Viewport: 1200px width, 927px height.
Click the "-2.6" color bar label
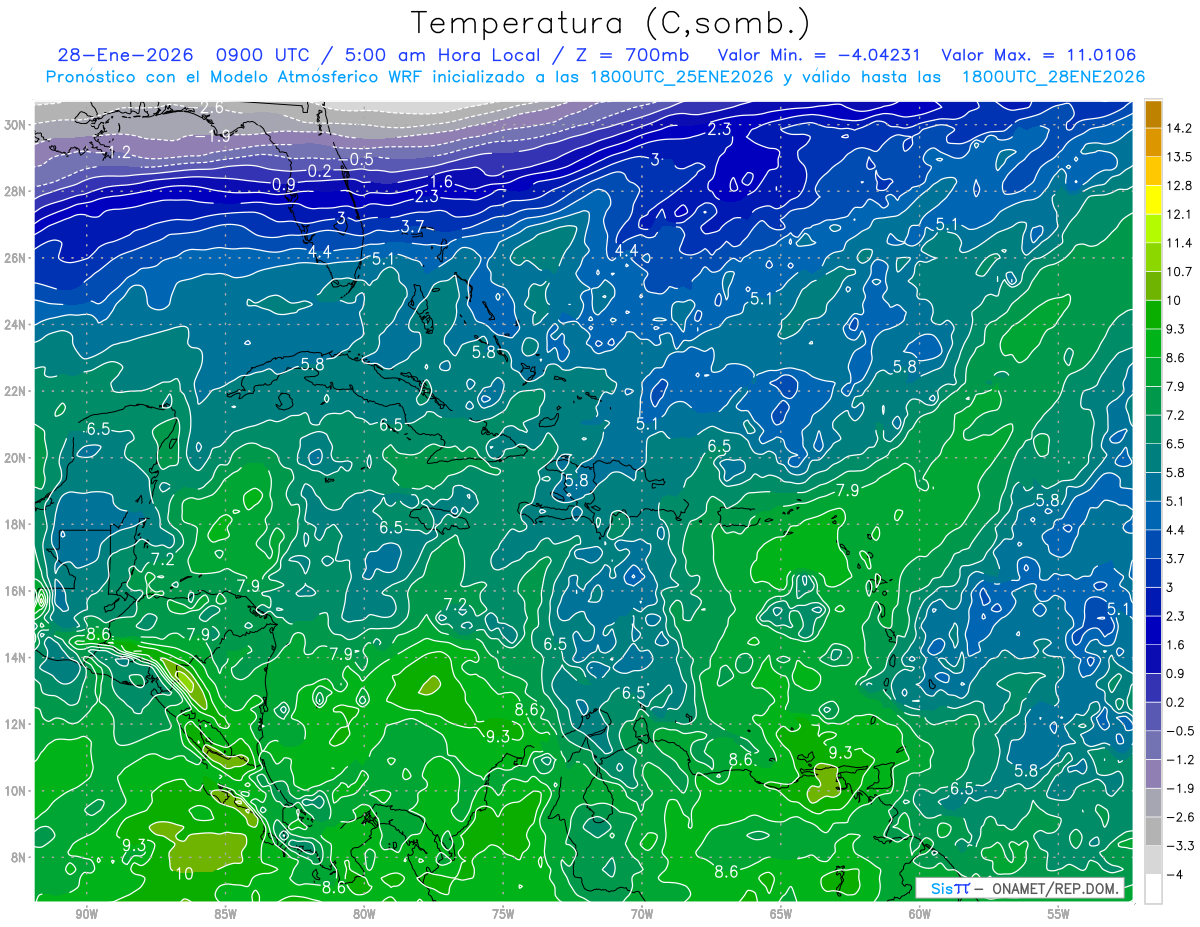click(1181, 817)
